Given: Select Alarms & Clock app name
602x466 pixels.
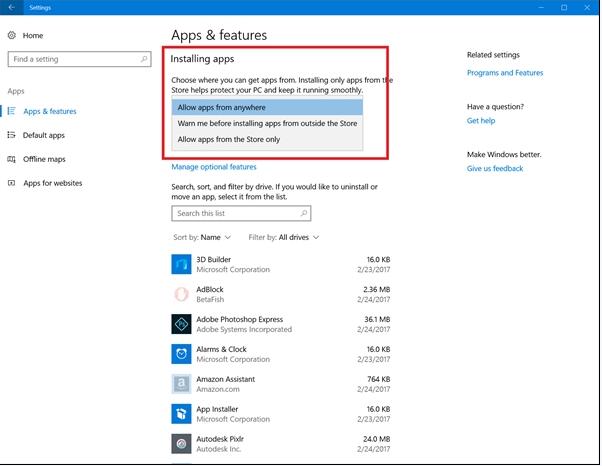Looking at the screenshot, I should coord(221,349).
